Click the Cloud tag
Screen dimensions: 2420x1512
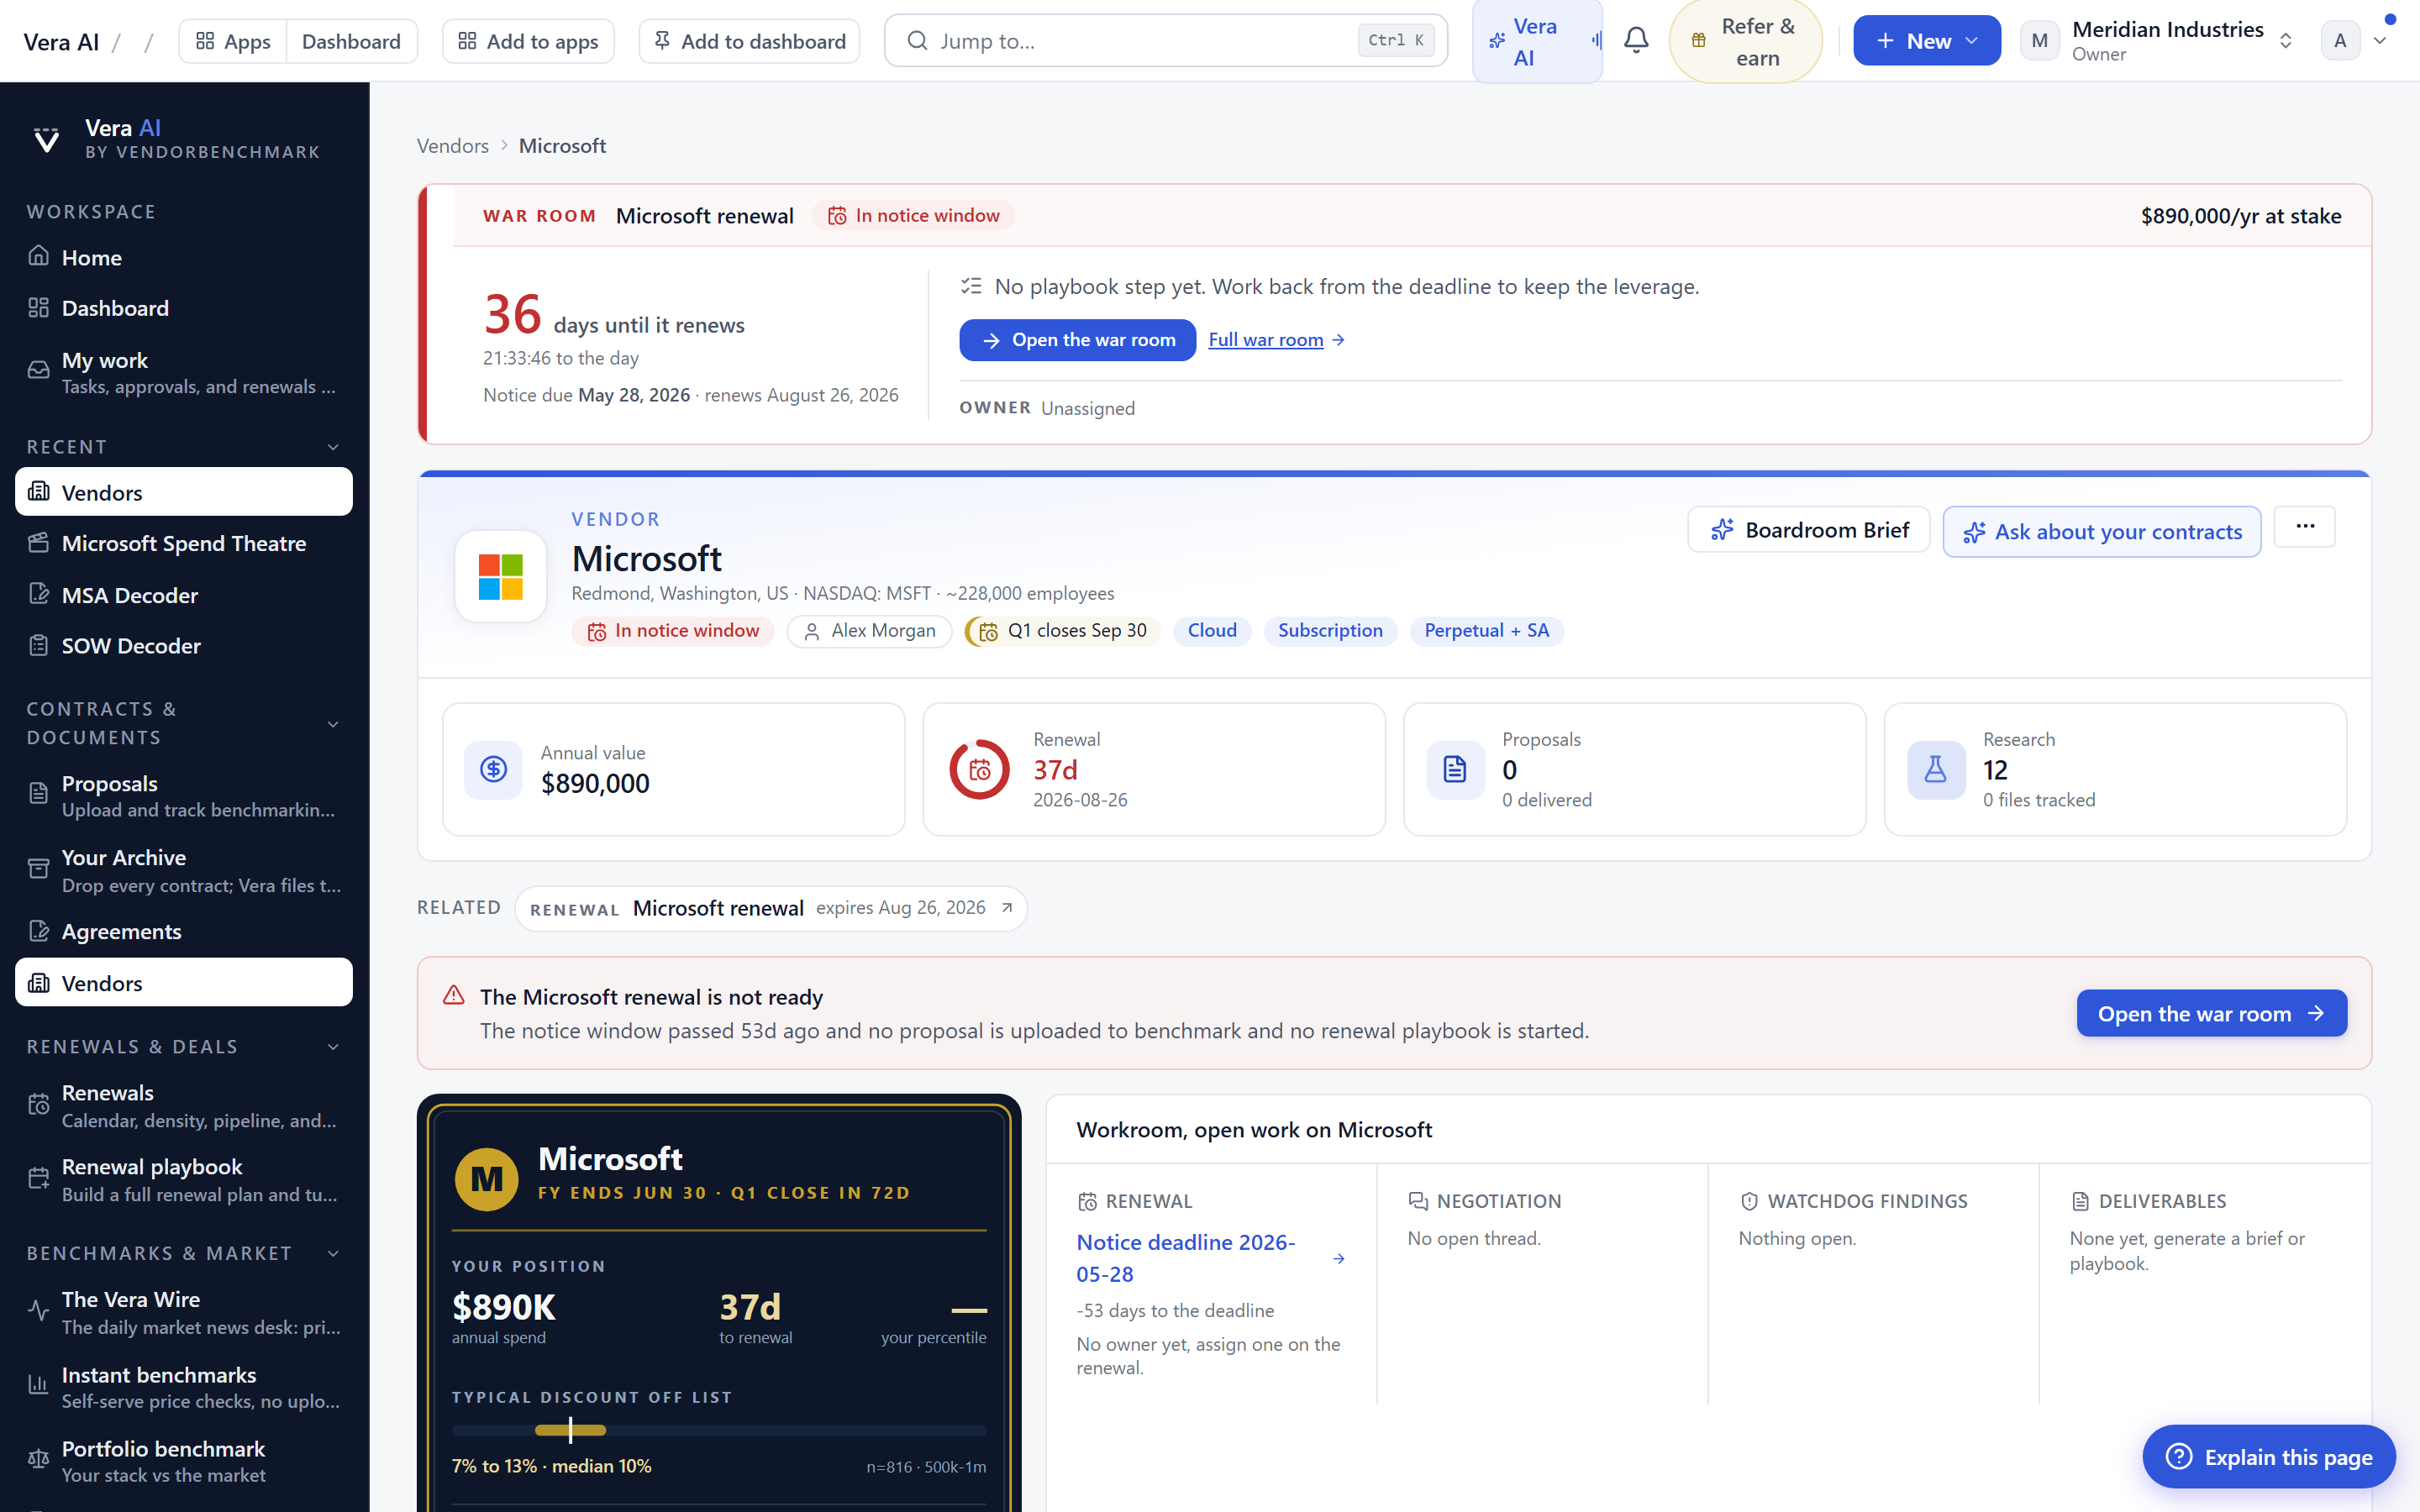[x=1212, y=631]
